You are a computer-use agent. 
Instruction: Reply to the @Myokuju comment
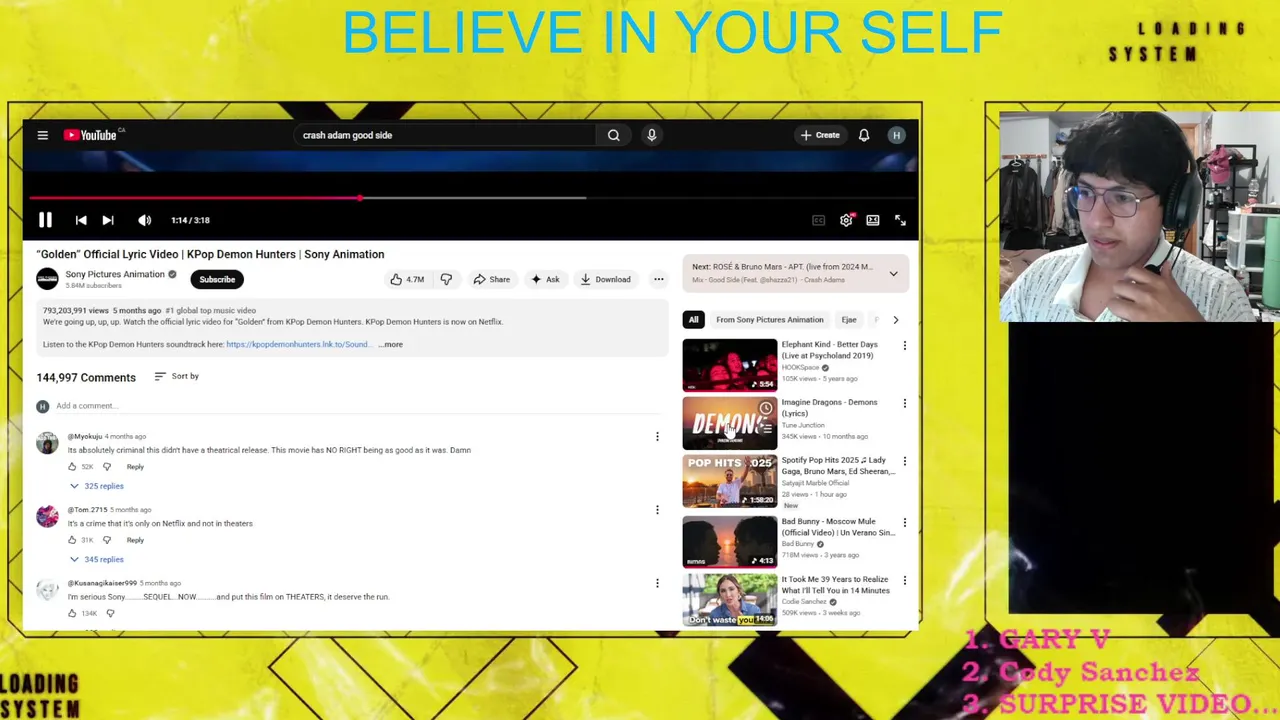135,467
